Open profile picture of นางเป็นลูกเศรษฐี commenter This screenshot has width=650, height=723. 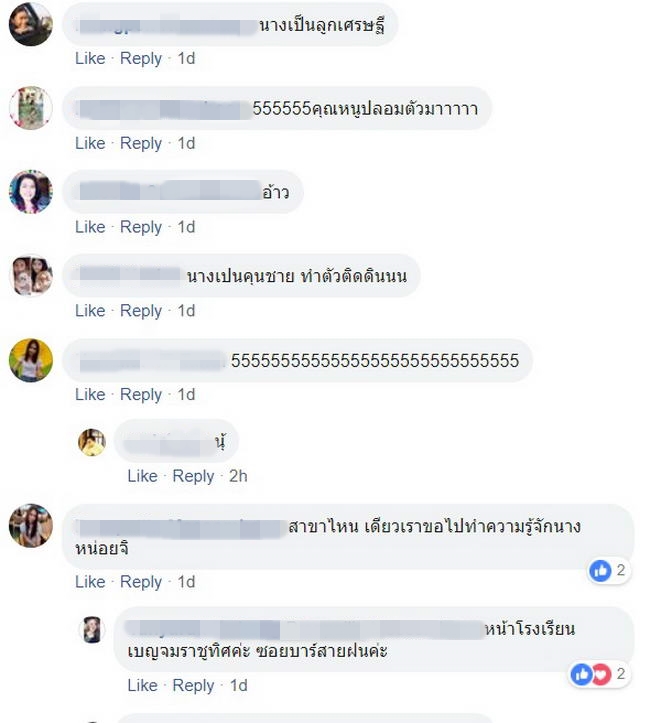31,24
